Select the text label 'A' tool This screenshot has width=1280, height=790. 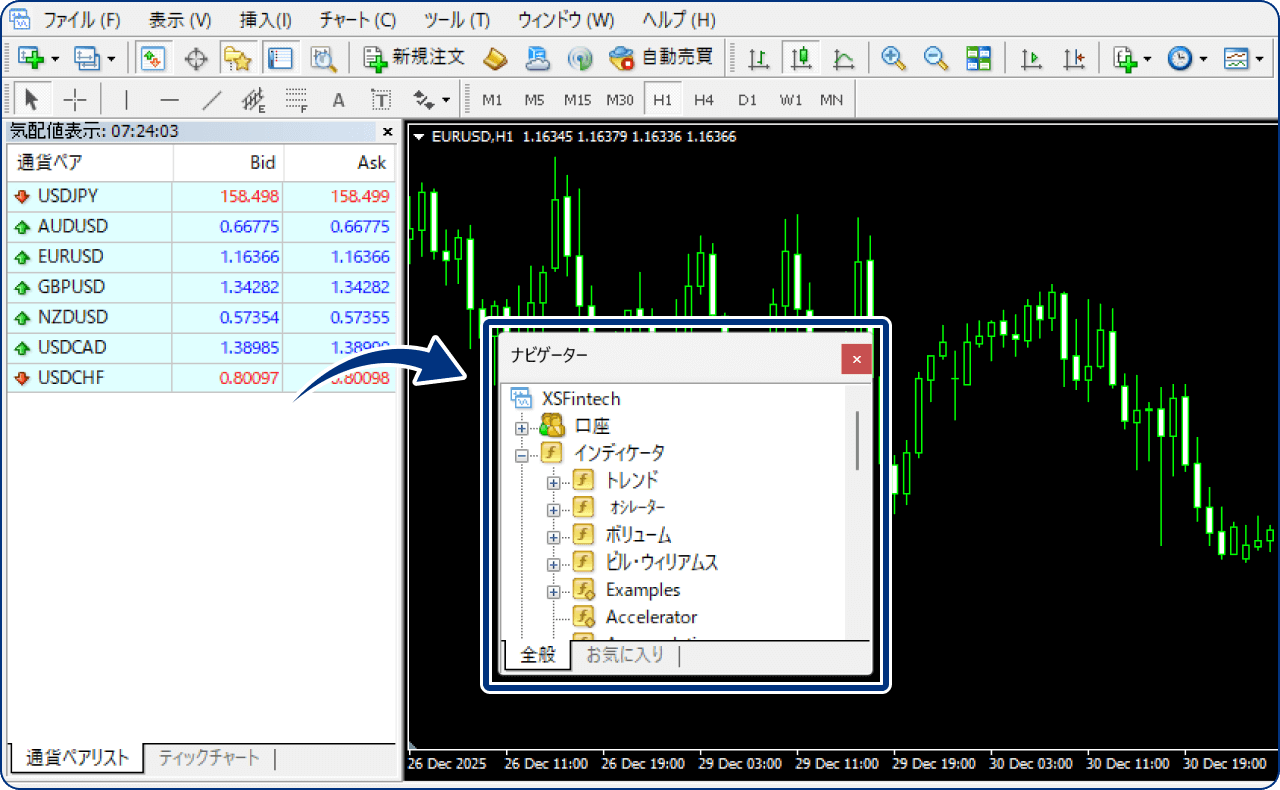pyautogui.click(x=338, y=100)
